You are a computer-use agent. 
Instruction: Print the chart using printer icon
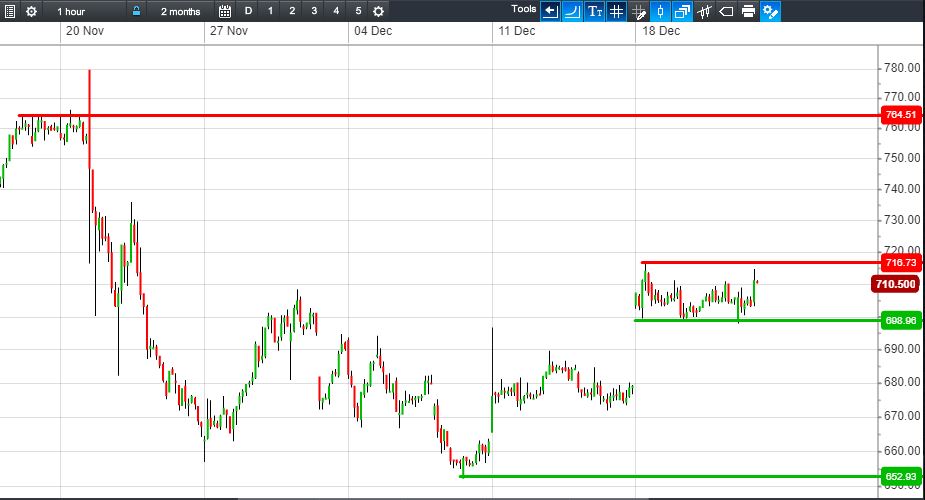click(748, 11)
